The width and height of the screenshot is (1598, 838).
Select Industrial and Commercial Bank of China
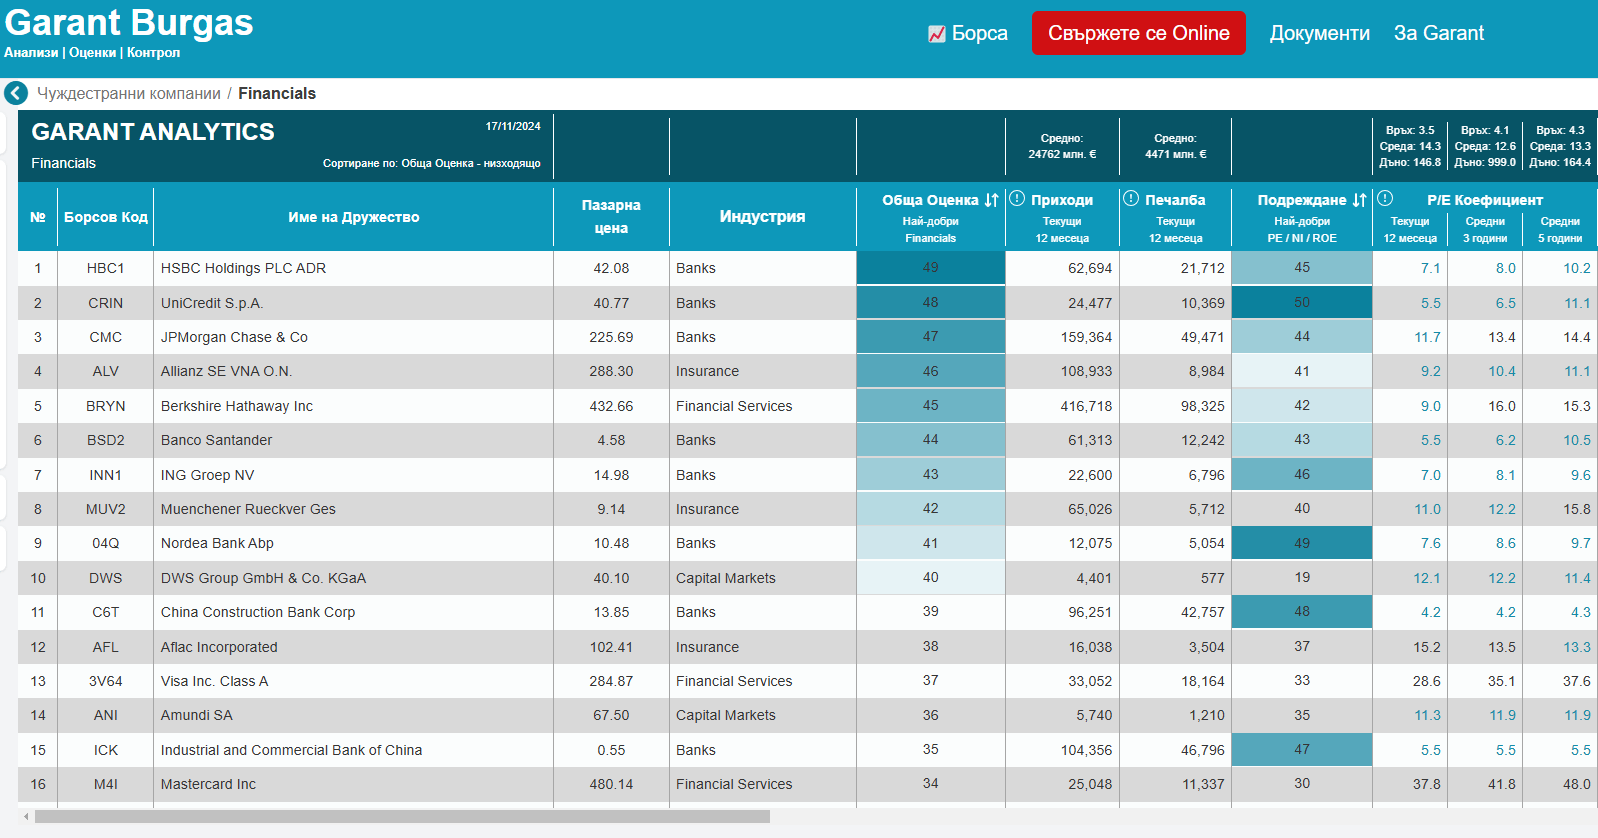(x=291, y=750)
